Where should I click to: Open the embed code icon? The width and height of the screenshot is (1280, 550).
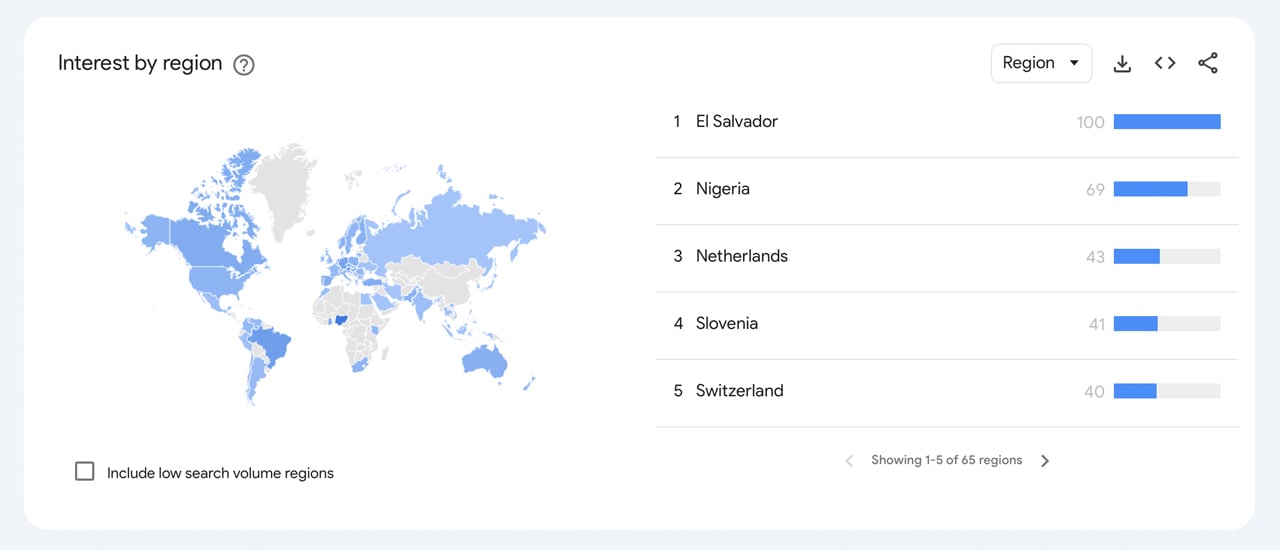click(1165, 63)
